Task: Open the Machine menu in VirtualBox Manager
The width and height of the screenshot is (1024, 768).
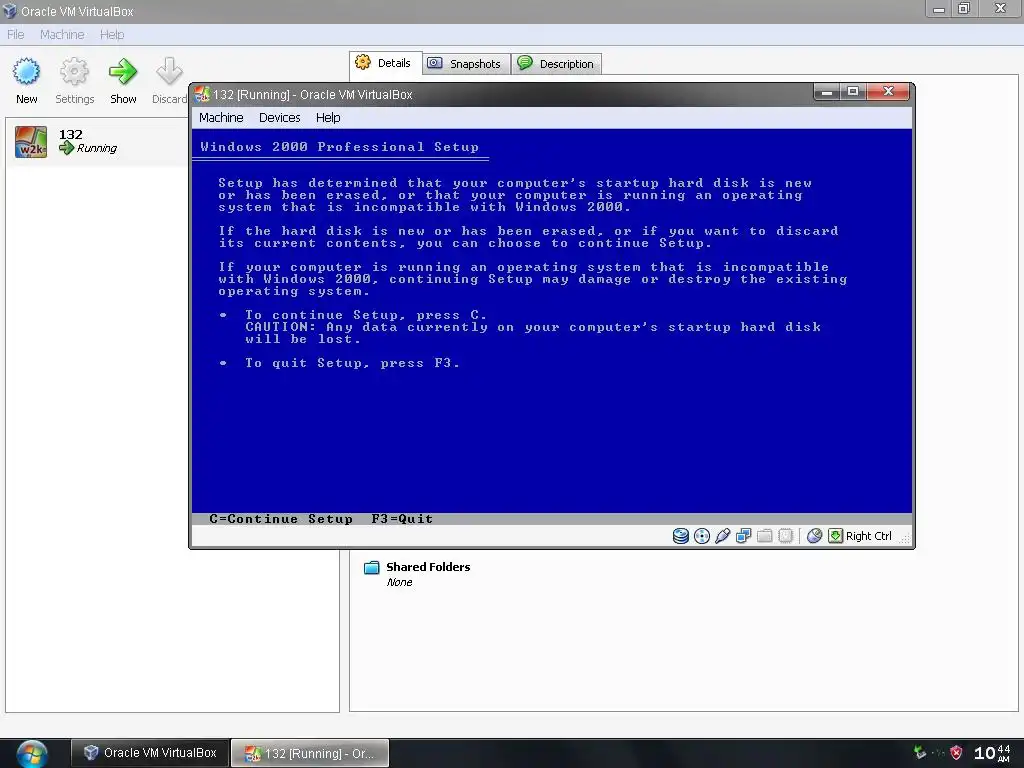Action: pyautogui.click(x=62, y=35)
